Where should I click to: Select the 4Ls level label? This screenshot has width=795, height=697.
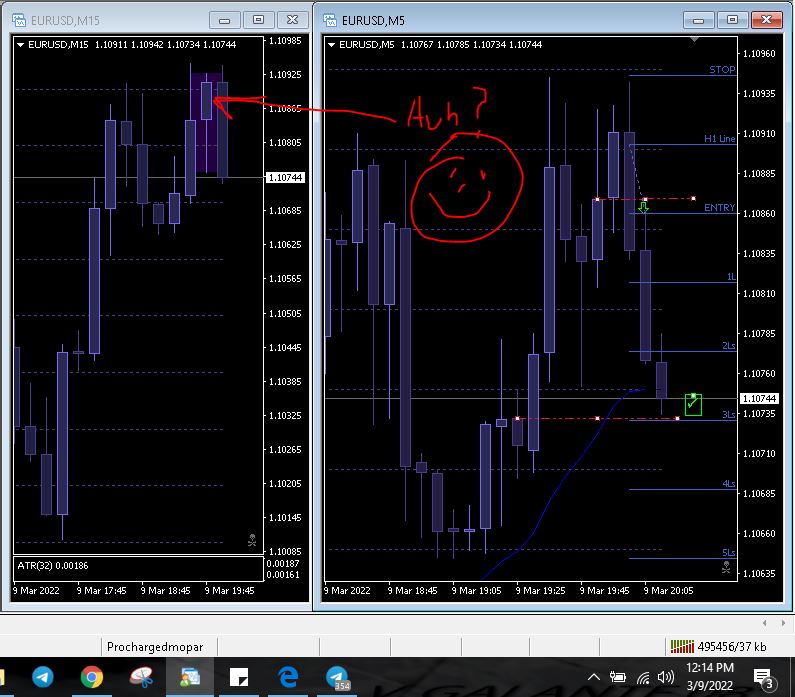tap(729, 483)
